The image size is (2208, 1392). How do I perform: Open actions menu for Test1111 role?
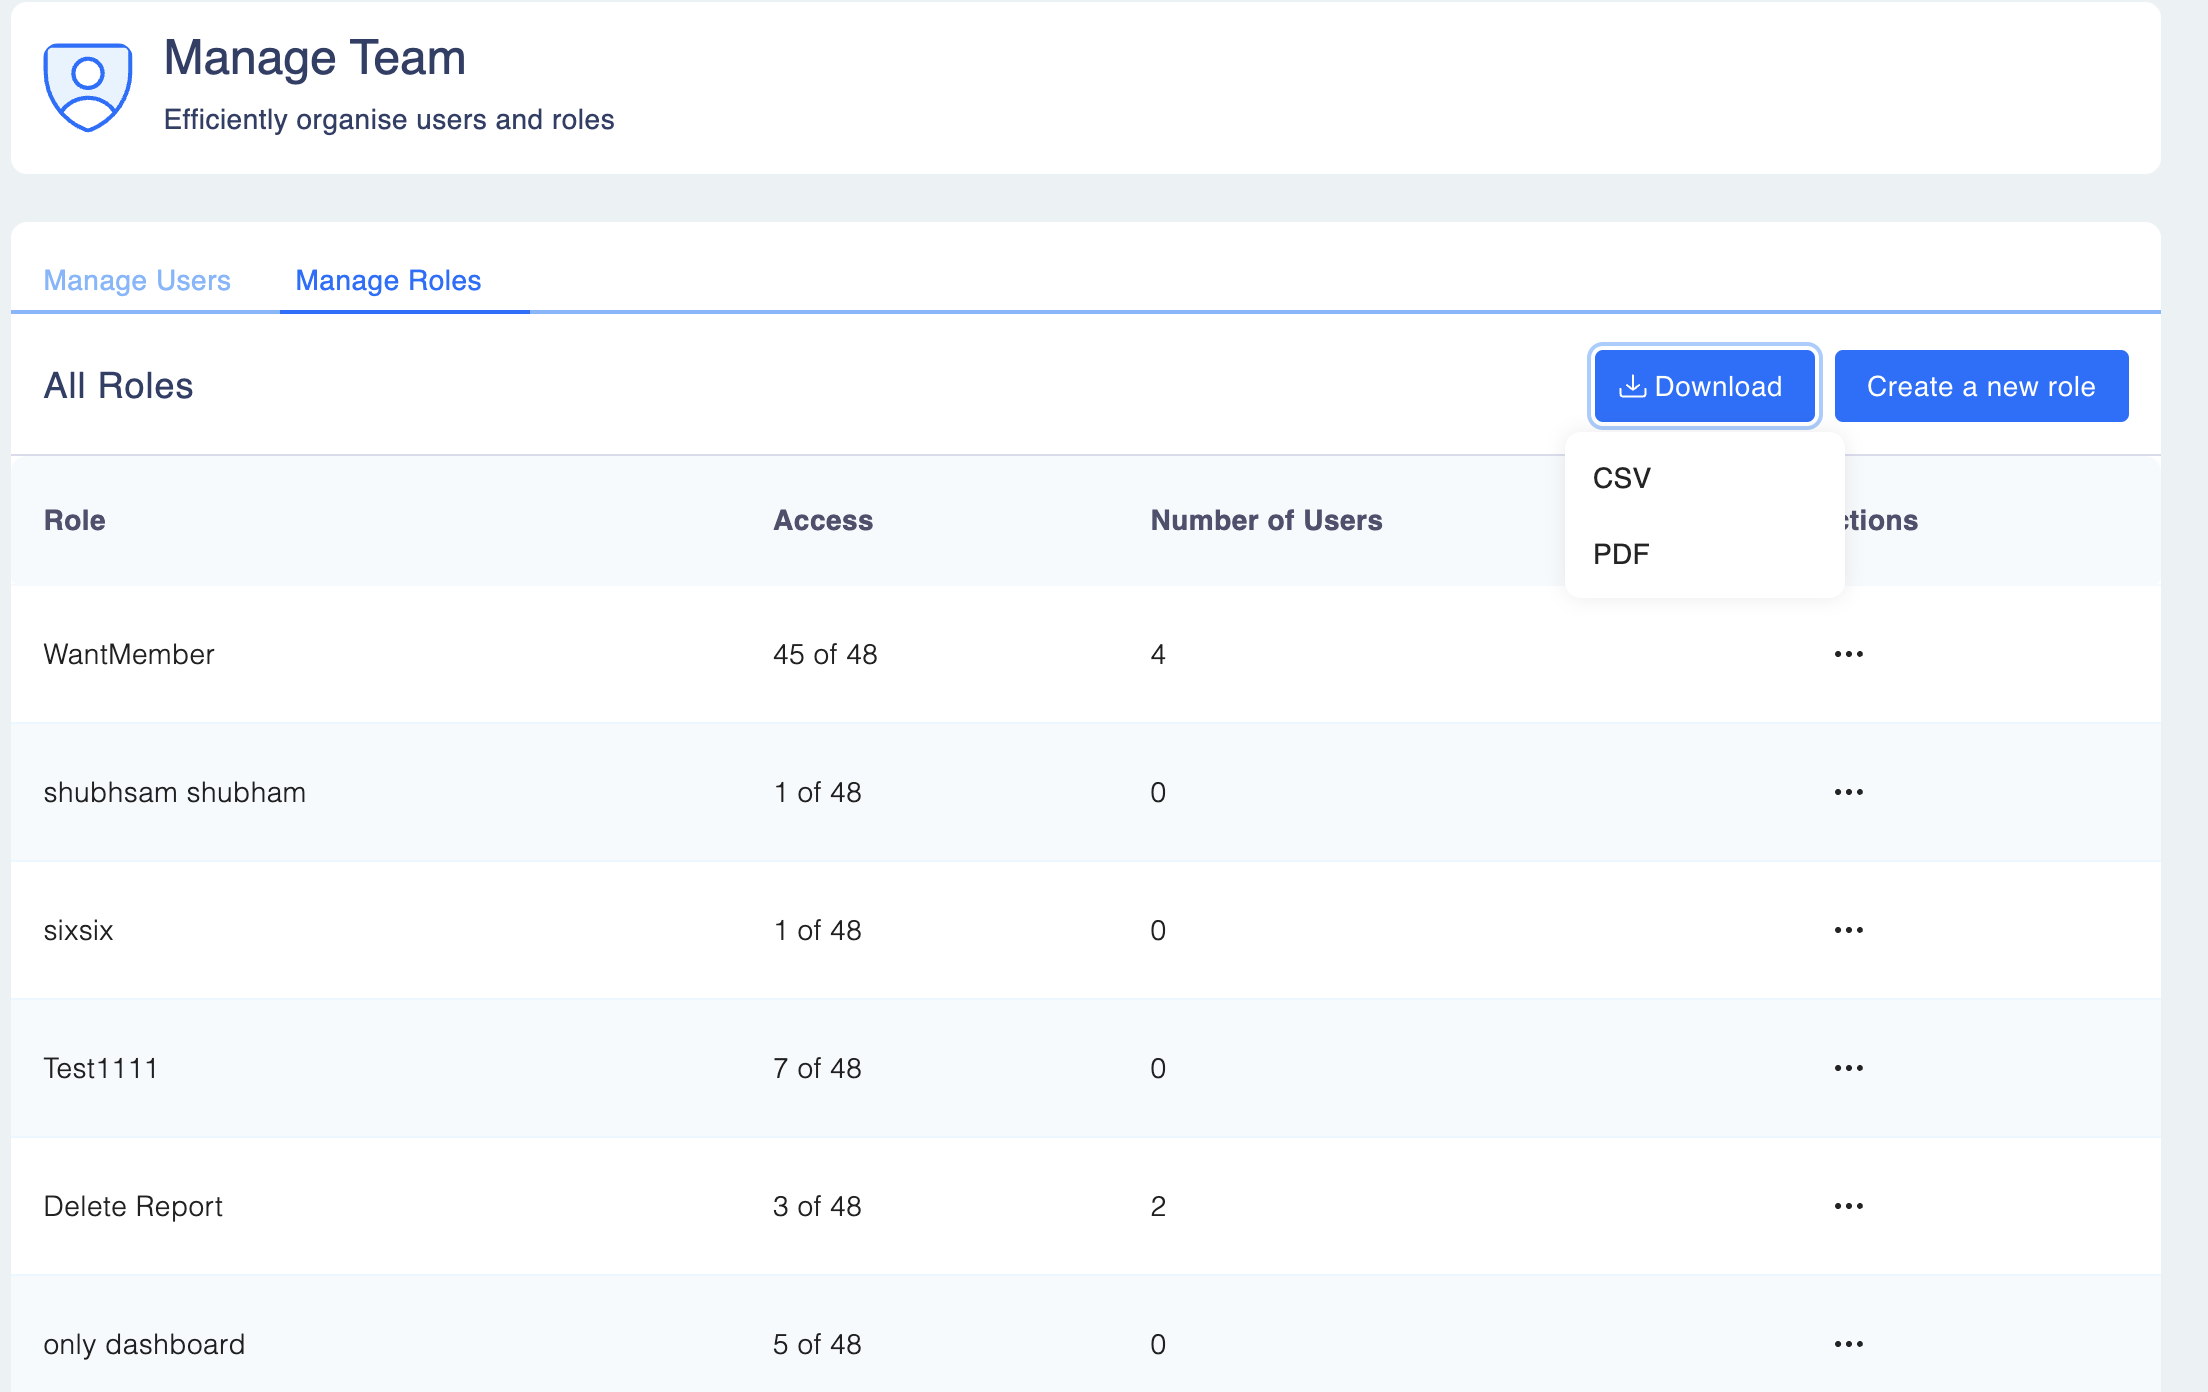tap(1848, 1068)
